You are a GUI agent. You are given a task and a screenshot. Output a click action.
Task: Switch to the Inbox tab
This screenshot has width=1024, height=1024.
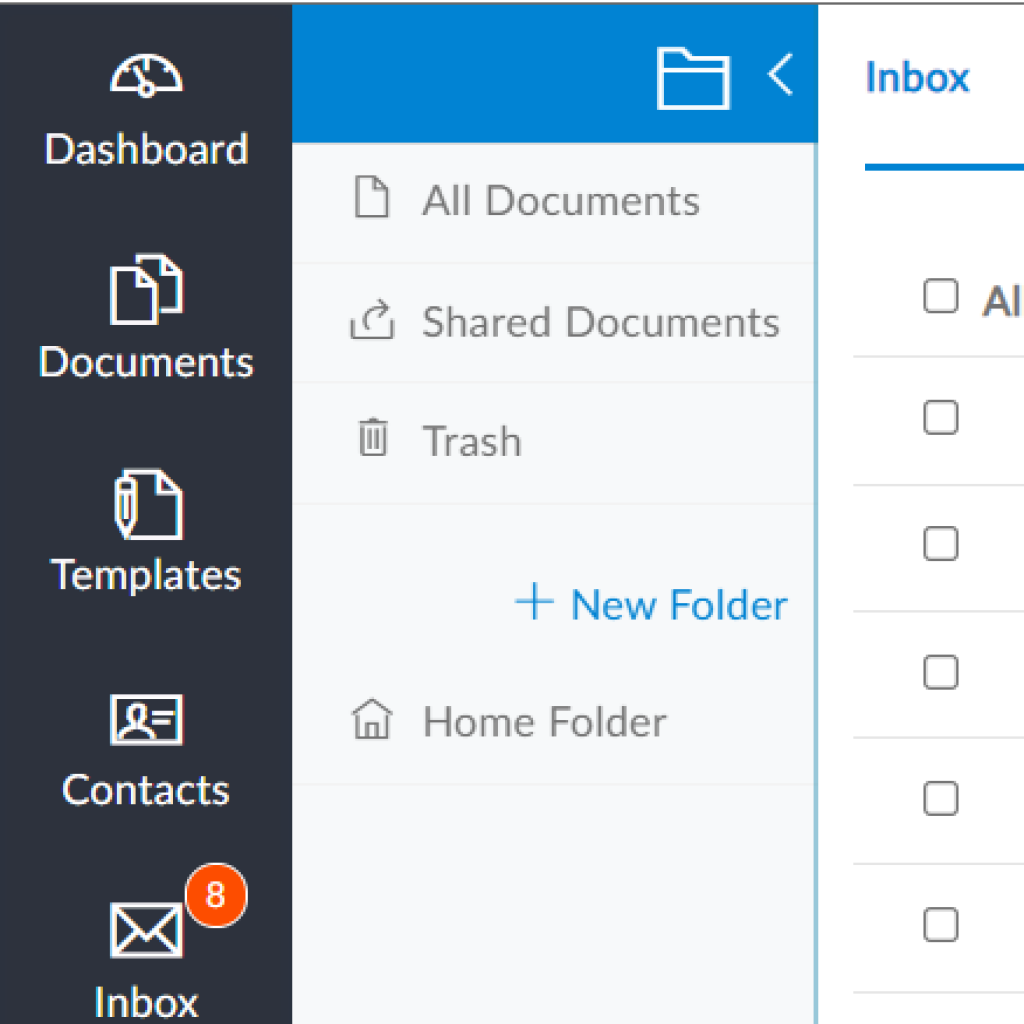click(x=917, y=77)
